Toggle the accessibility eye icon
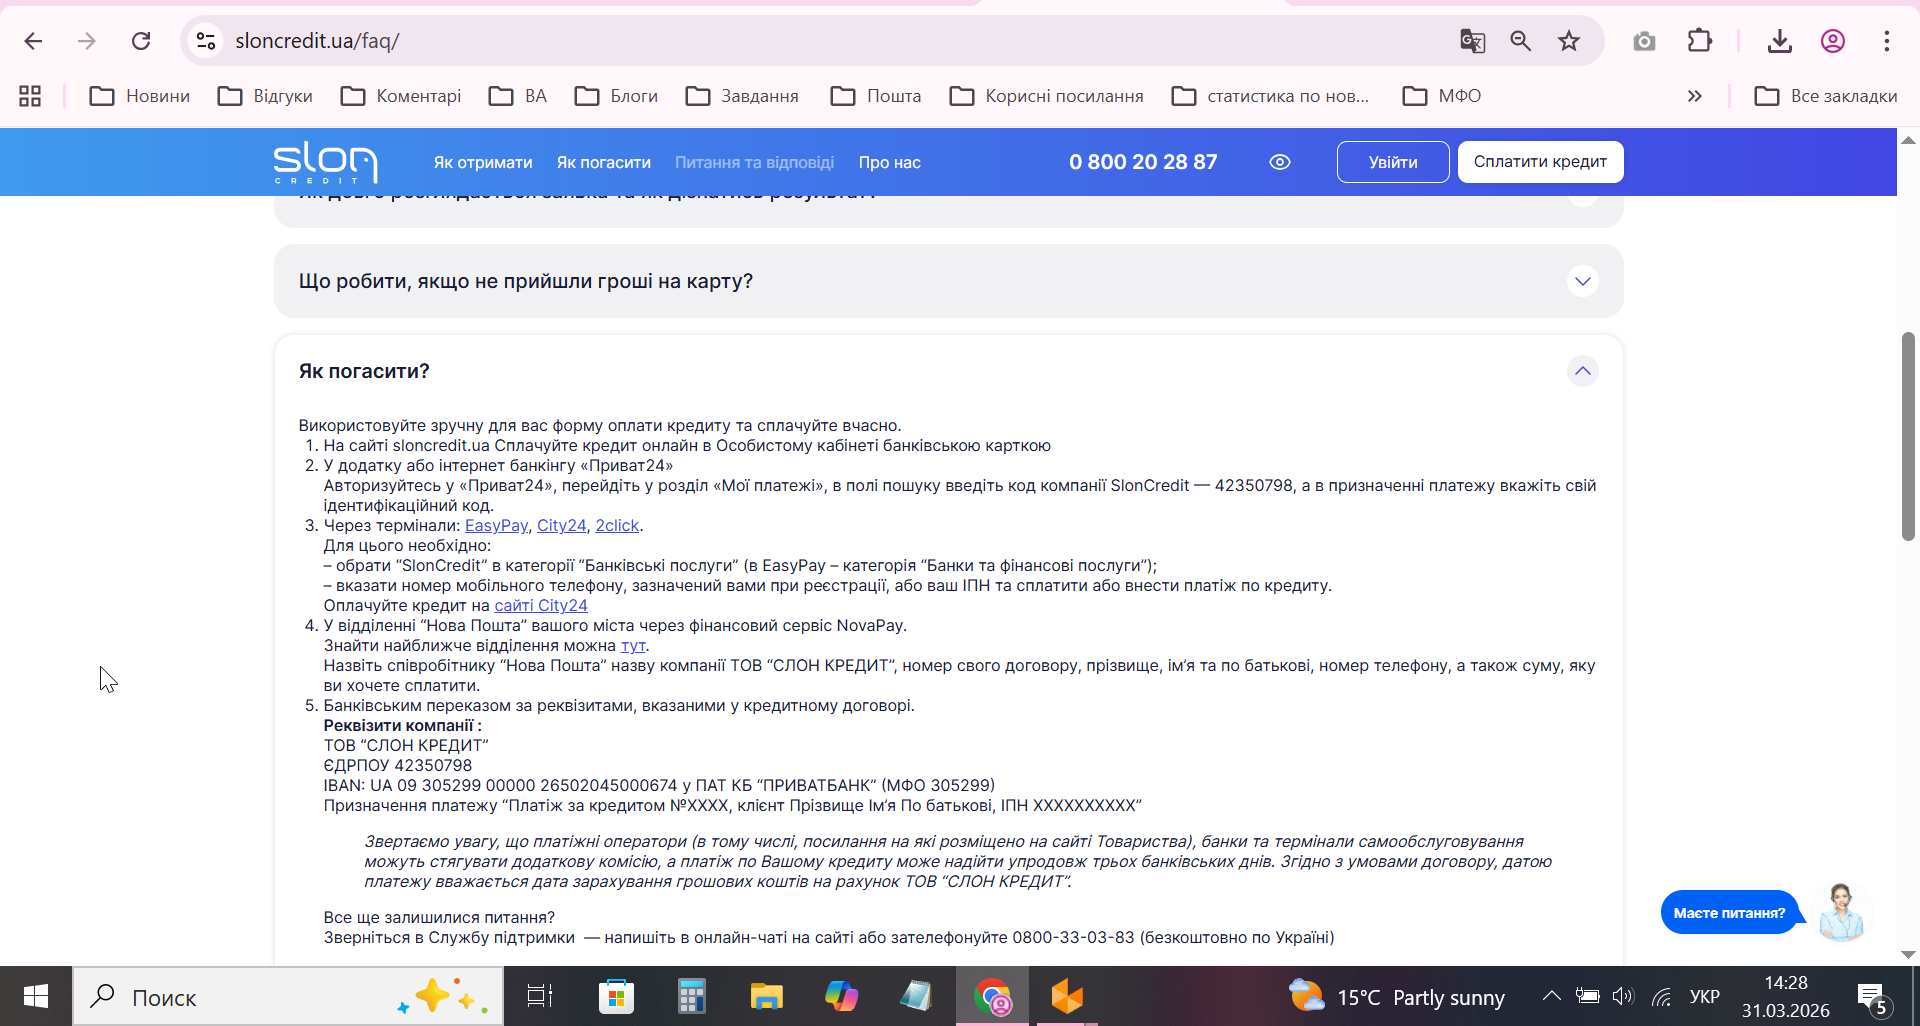This screenshot has width=1920, height=1026. (1280, 162)
